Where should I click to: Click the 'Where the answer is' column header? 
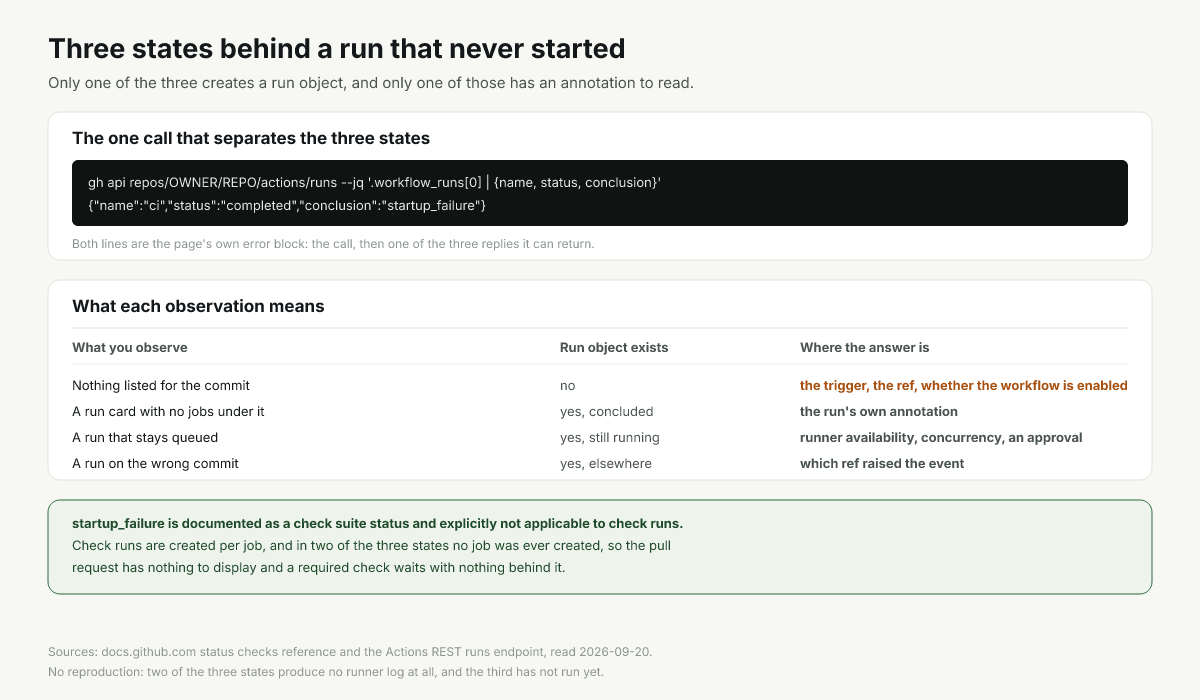865,347
